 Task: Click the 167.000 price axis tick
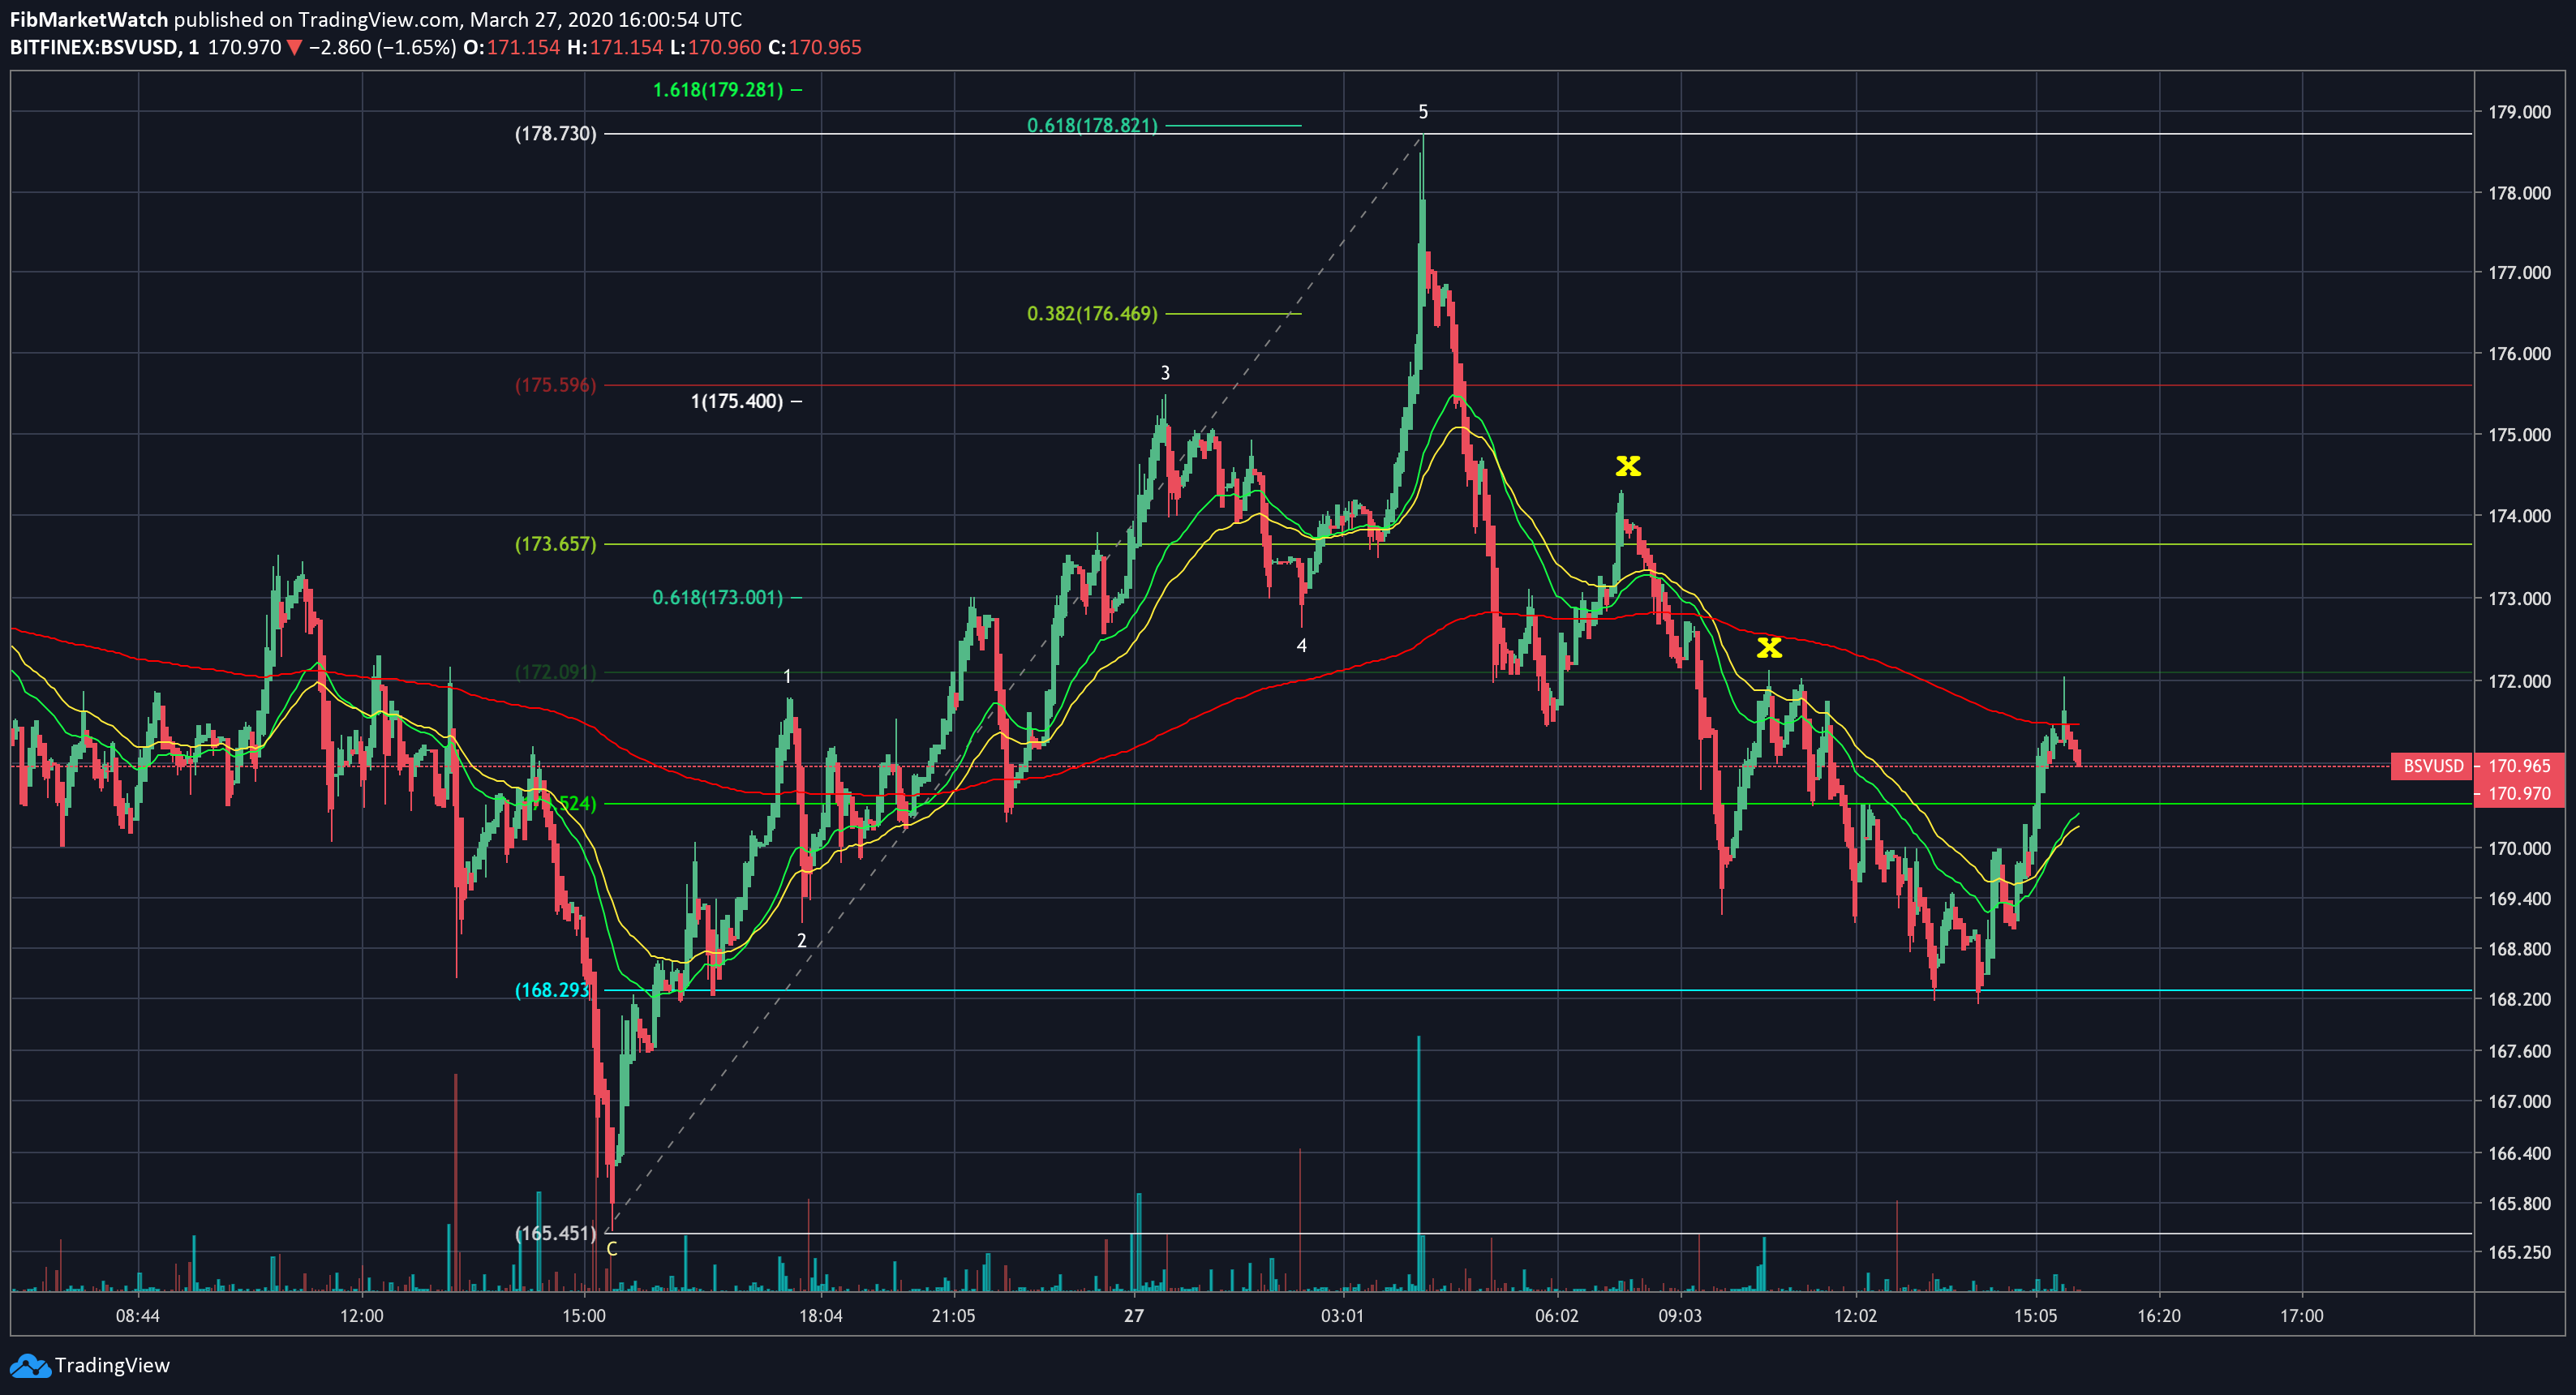pyautogui.click(x=2519, y=1102)
